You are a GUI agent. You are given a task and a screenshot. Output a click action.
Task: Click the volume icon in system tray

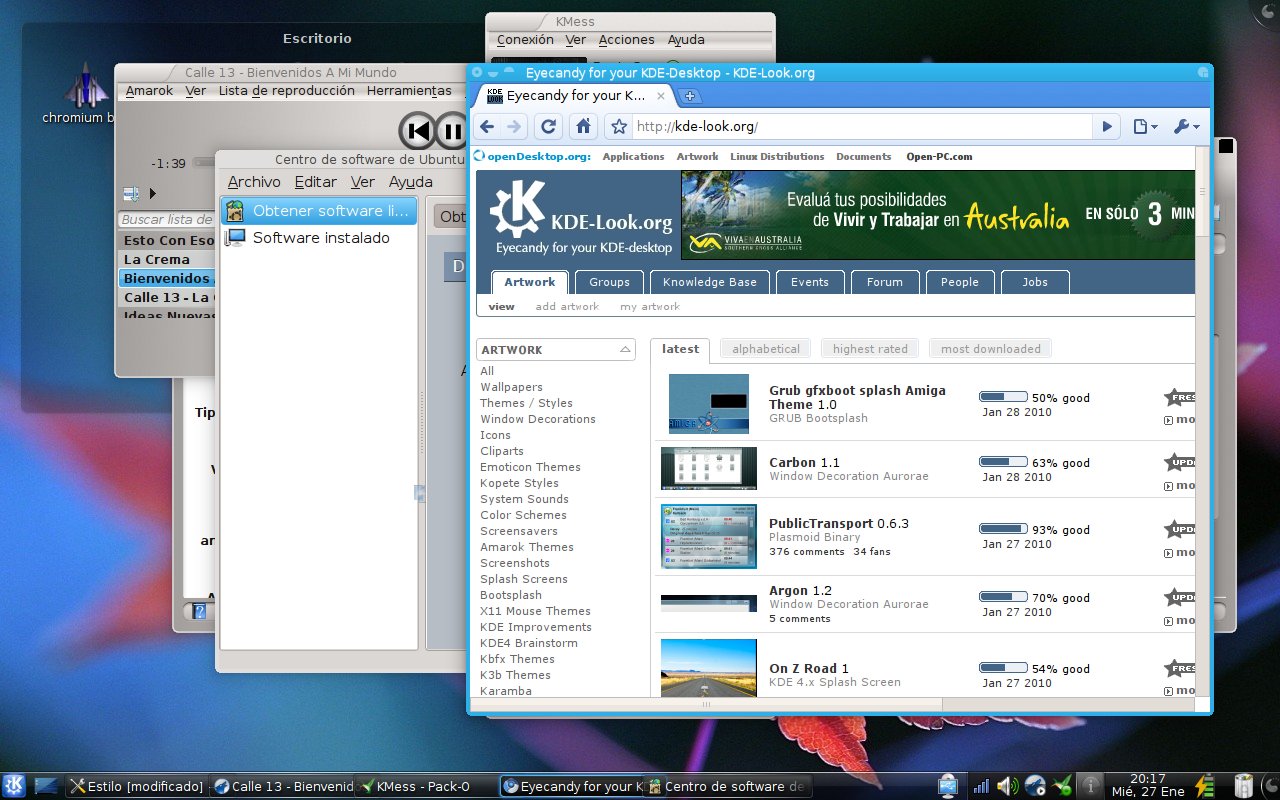coord(1007,786)
